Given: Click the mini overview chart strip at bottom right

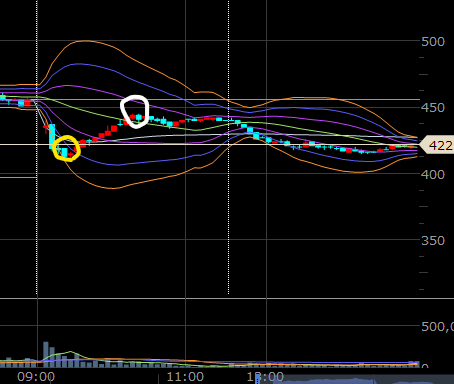Looking at the screenshot, I should (x=363, y=379).
